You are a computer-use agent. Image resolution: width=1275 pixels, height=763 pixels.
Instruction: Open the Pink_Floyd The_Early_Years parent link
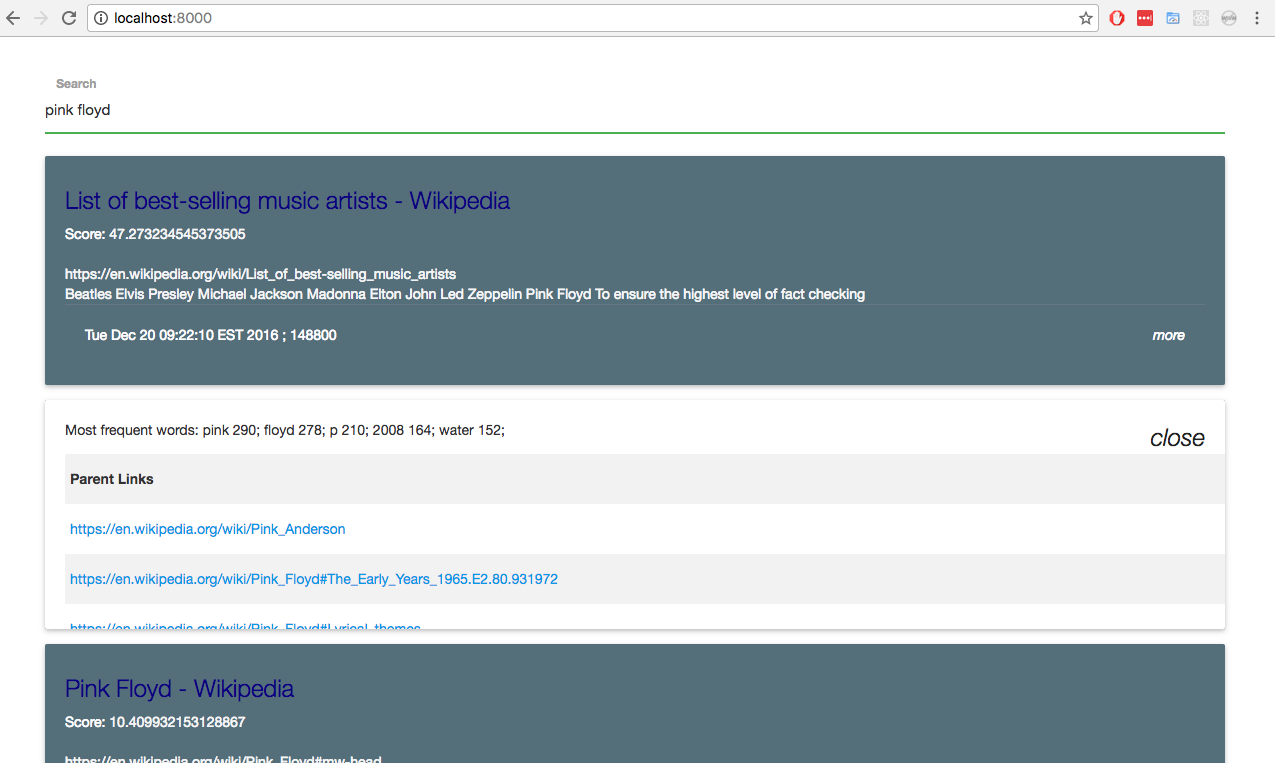click(314, 579)
